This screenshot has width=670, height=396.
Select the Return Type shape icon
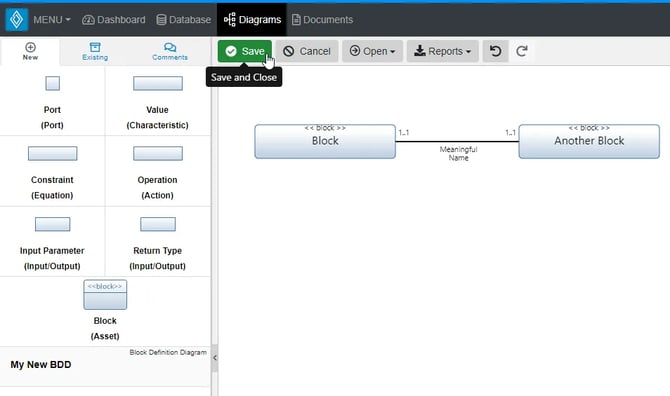(158, 224)
